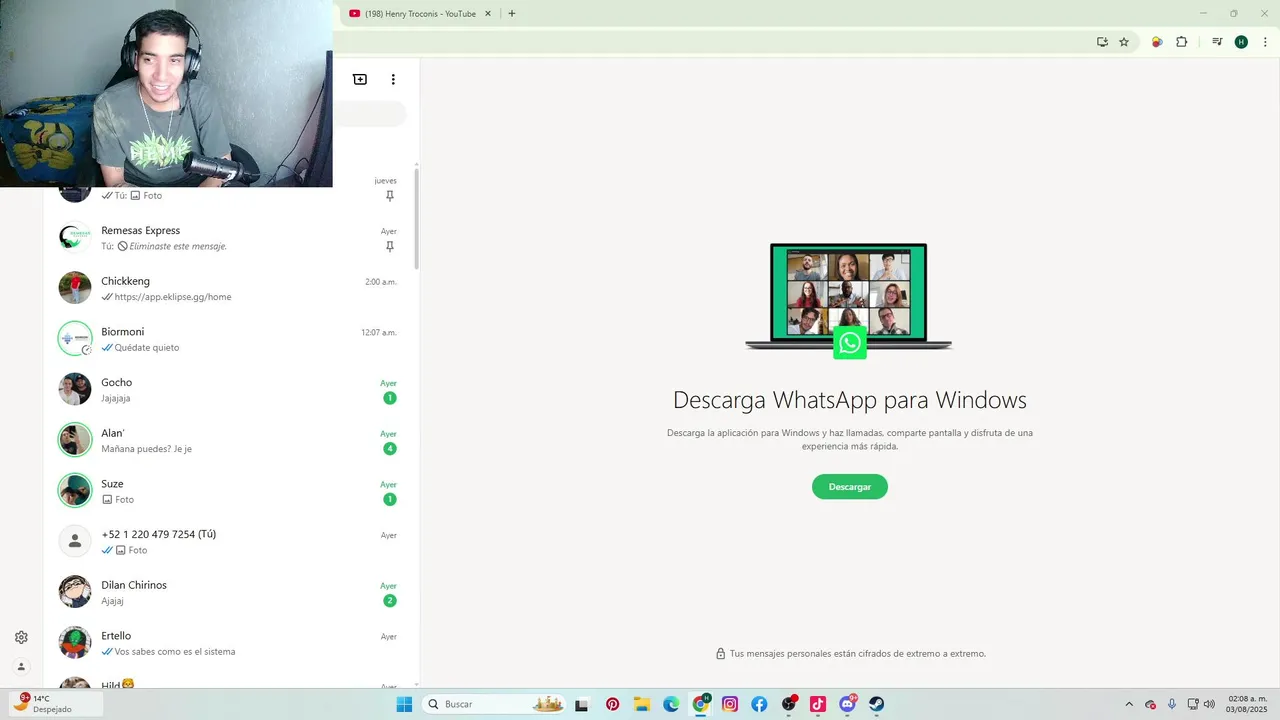This screenshot has width=1280, height=720.
Task: Click the pin icon on Remesas Express chat
Action: click(390, 246)
